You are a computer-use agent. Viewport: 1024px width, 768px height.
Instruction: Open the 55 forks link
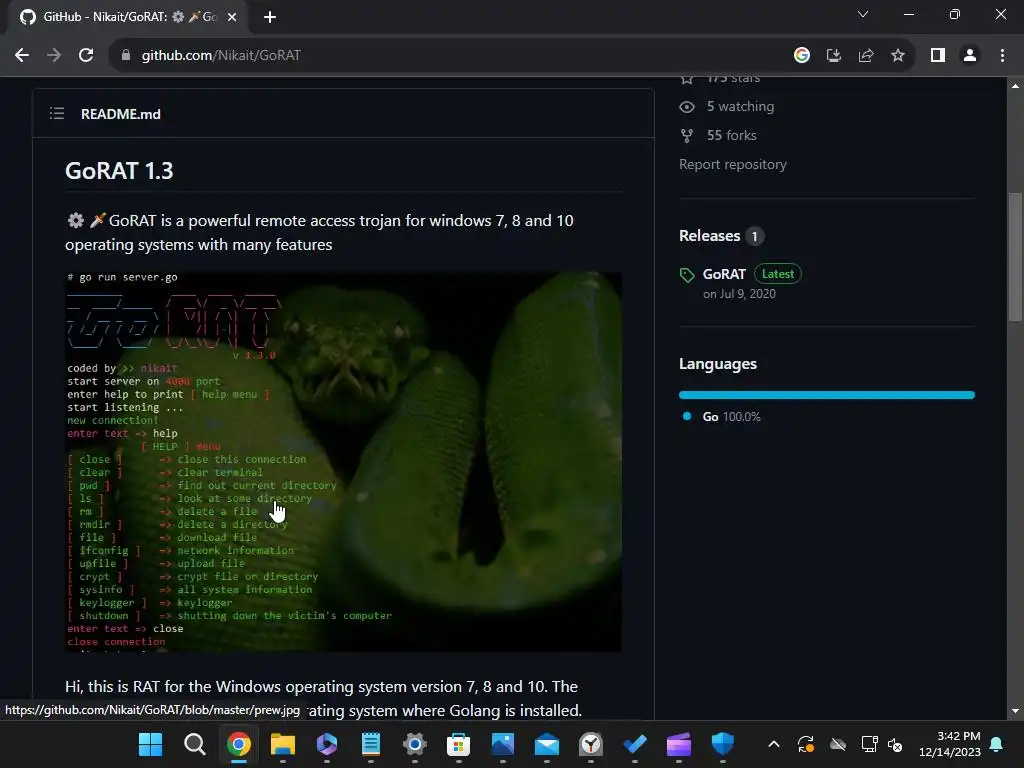[x=731, y=135]
